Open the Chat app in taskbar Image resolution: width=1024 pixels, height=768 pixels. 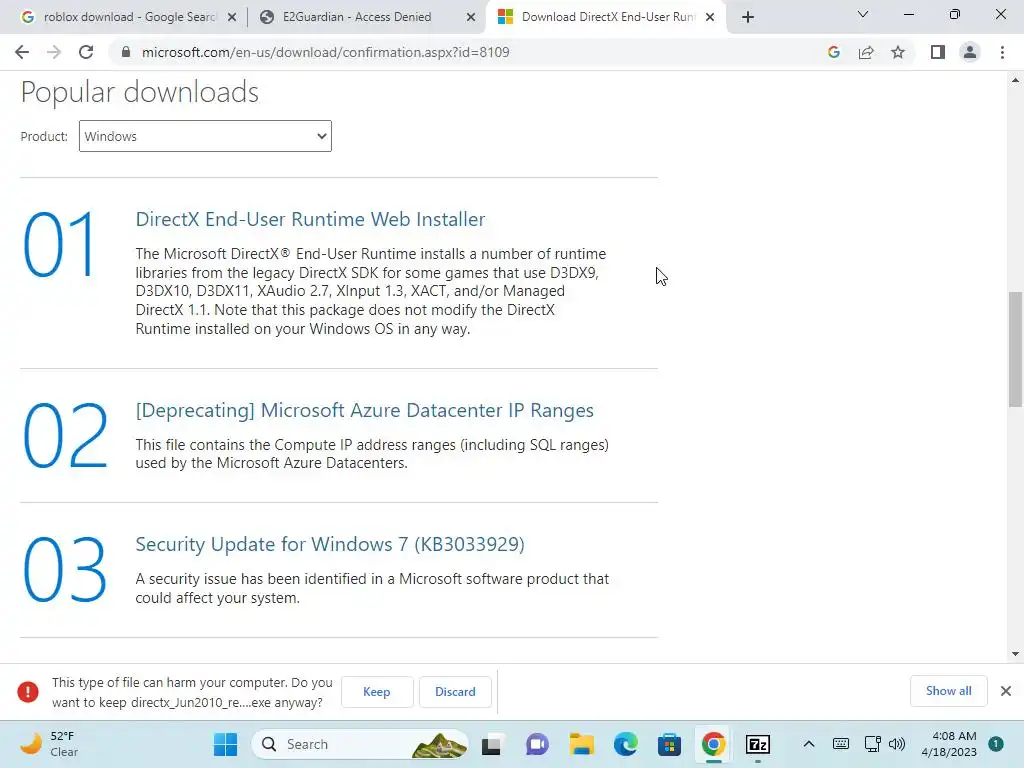tap(537, 744)
